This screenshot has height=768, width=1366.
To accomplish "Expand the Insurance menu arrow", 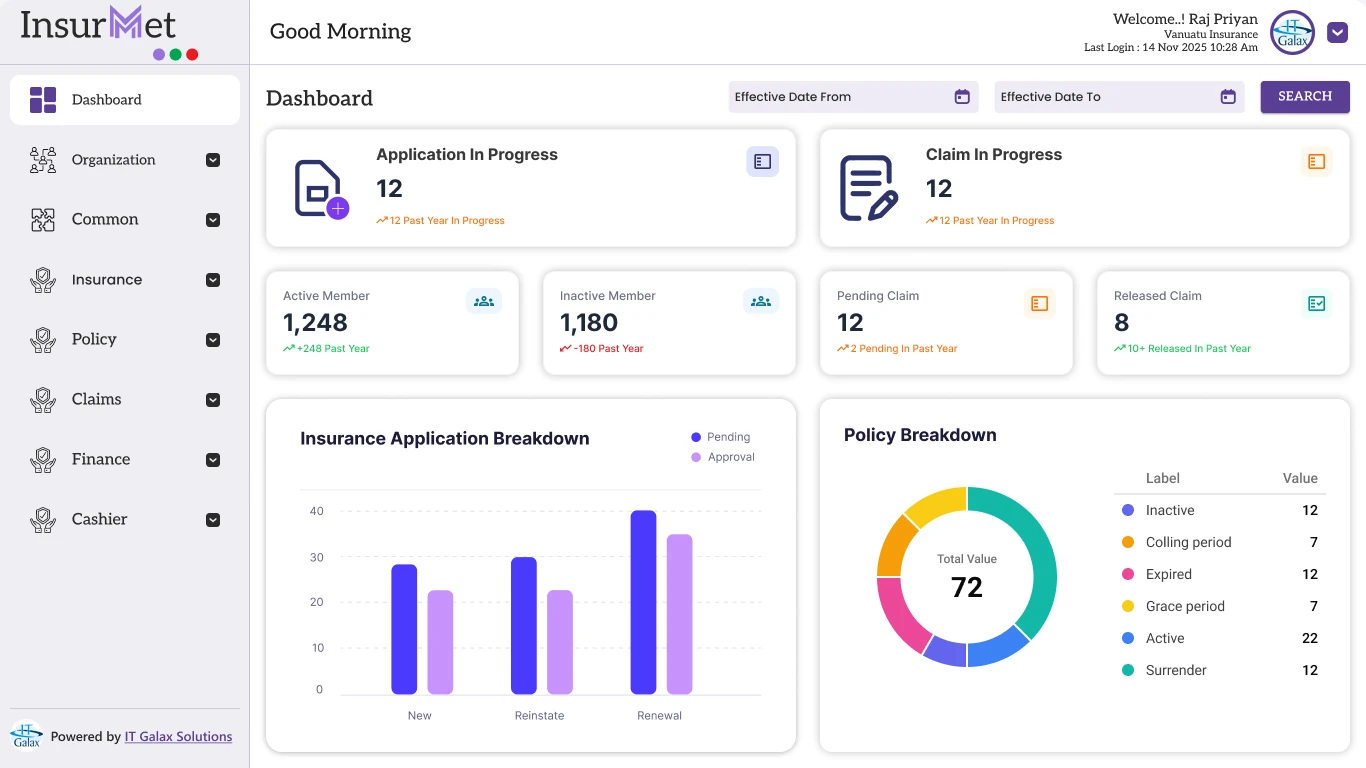I will click(x=213, y=280).
